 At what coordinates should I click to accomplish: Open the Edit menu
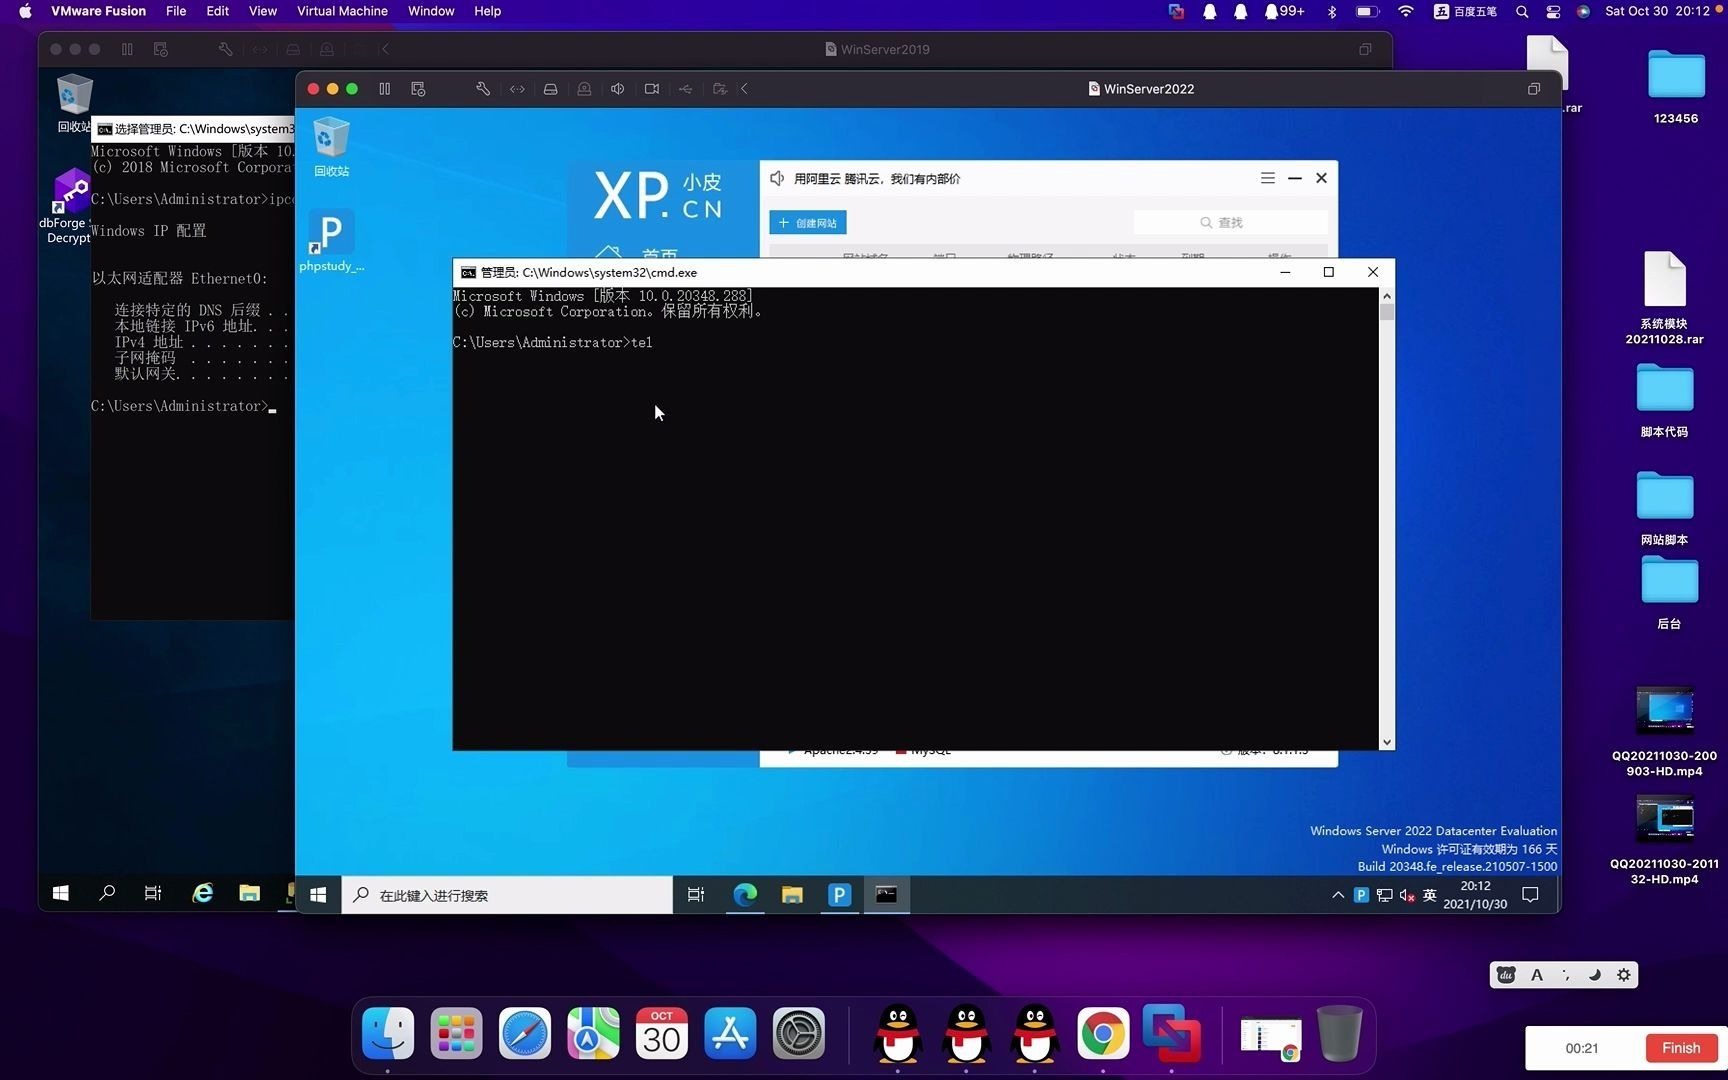coord(217,11)
